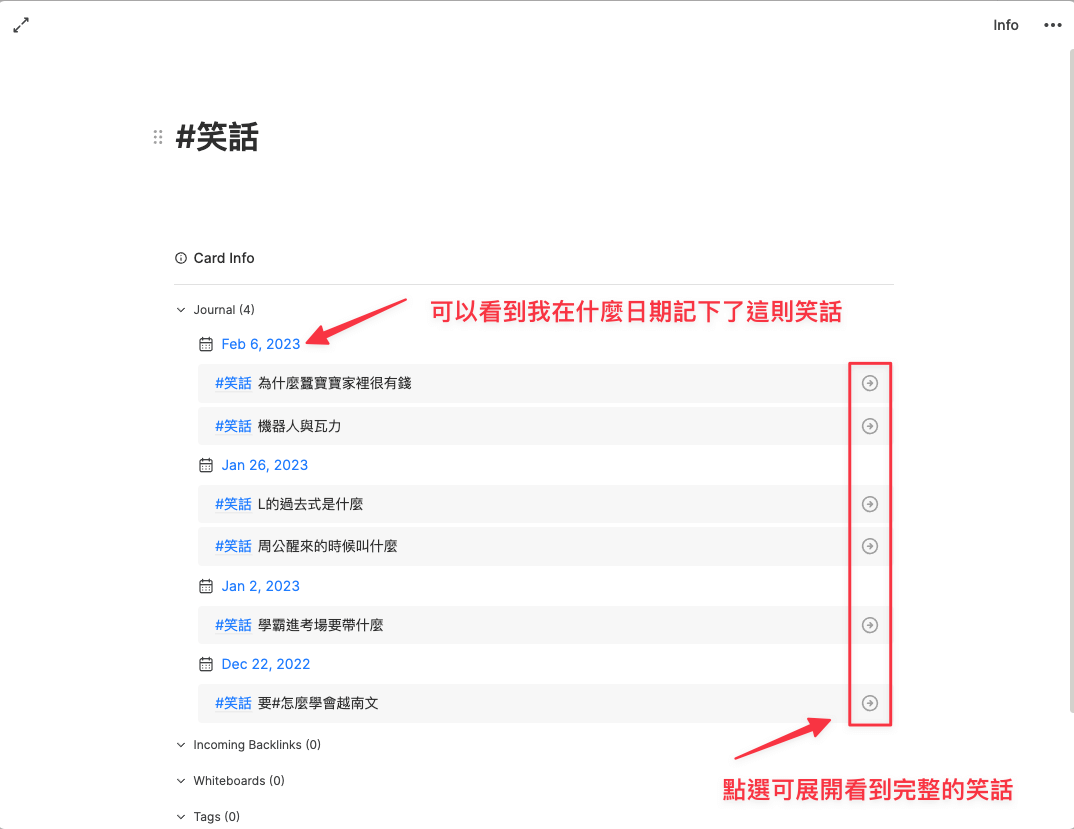Expand the Incoming Backlinks (0) section
The height and width of the screenshot is (829, 1074).
click(181, 745)
